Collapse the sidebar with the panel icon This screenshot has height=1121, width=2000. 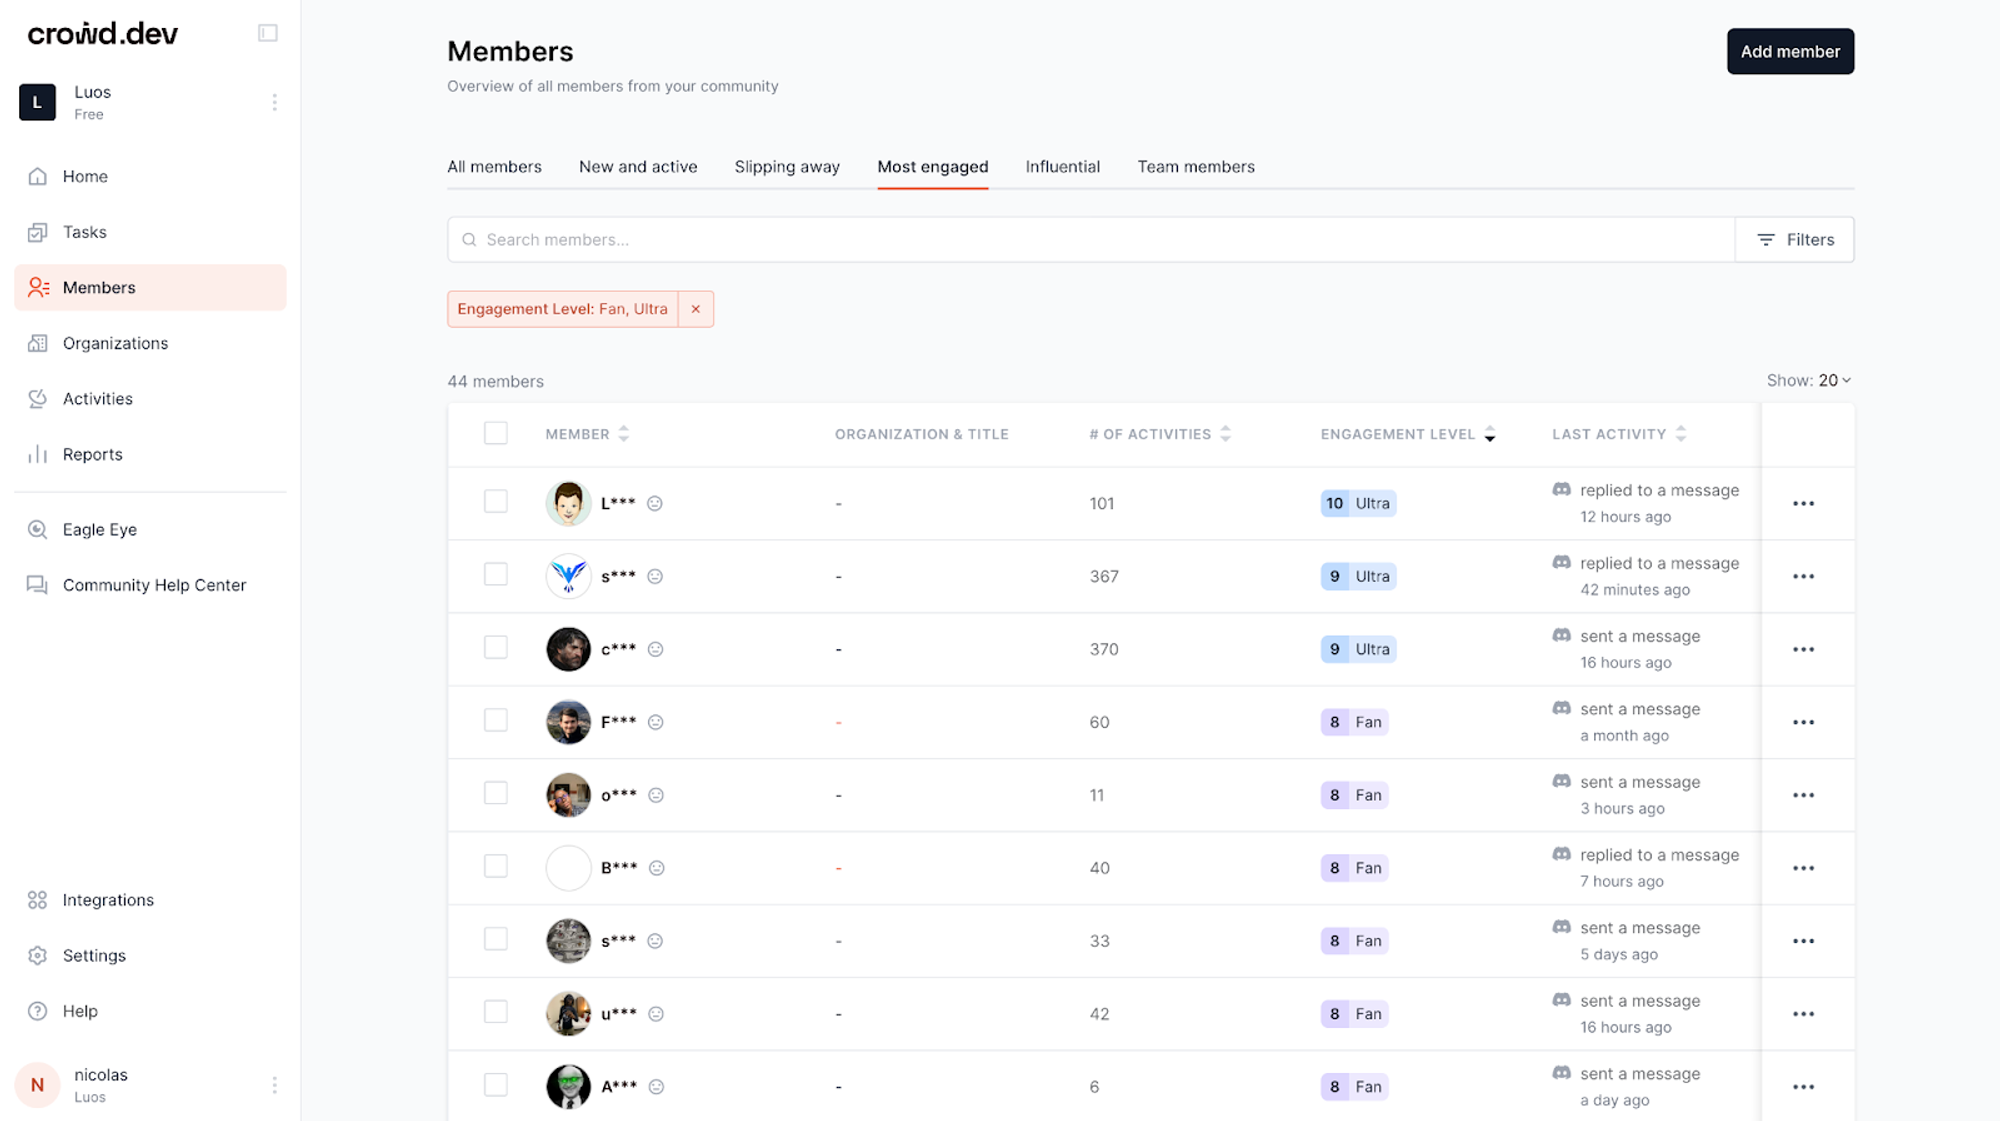pyautogui.click(x=267, y=33)
